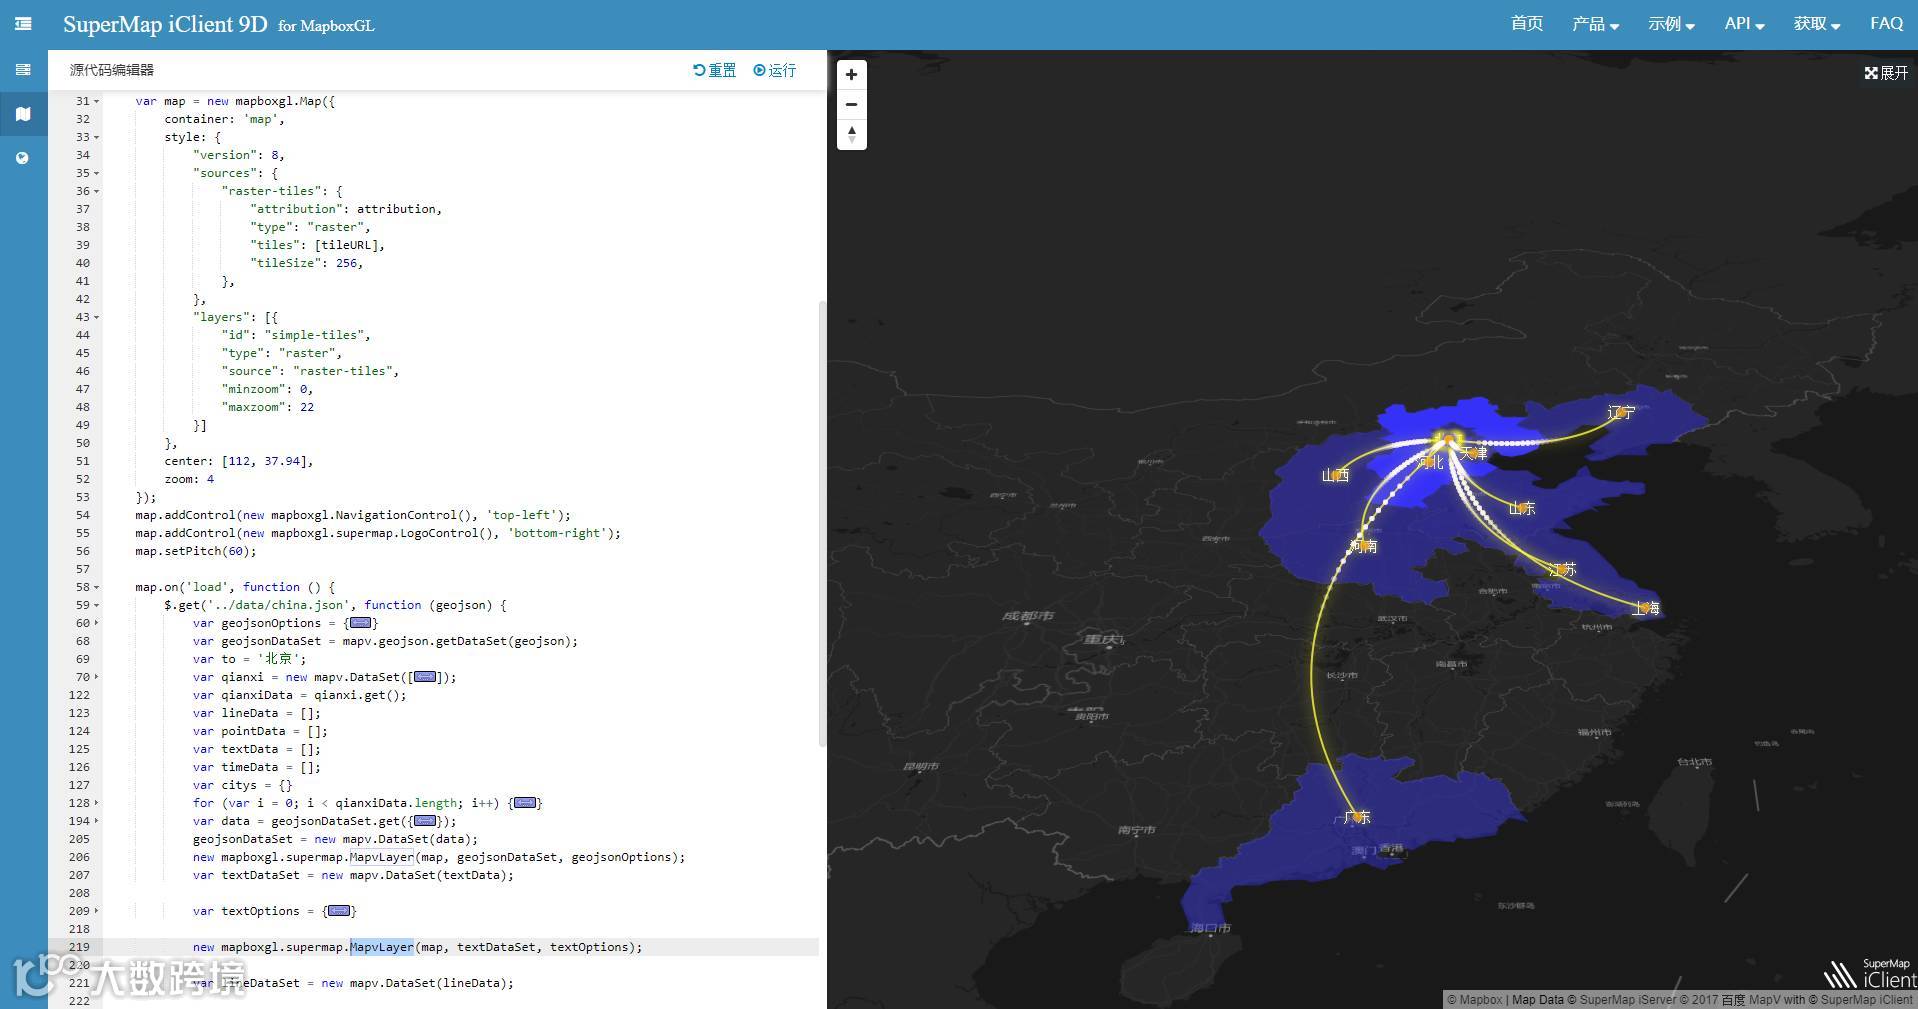Click the 山东 label on the map

point(1521,508)
